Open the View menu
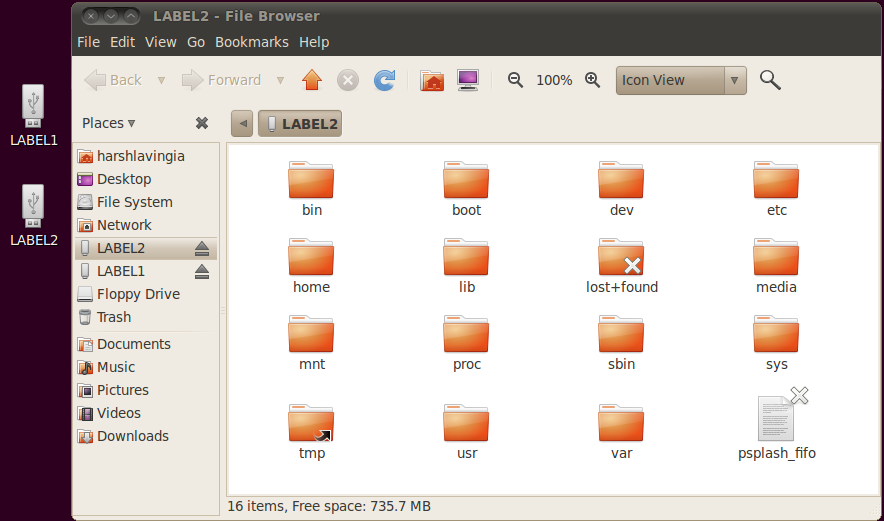Viewport: 884px width, 521px height. [x=161, y=42]
